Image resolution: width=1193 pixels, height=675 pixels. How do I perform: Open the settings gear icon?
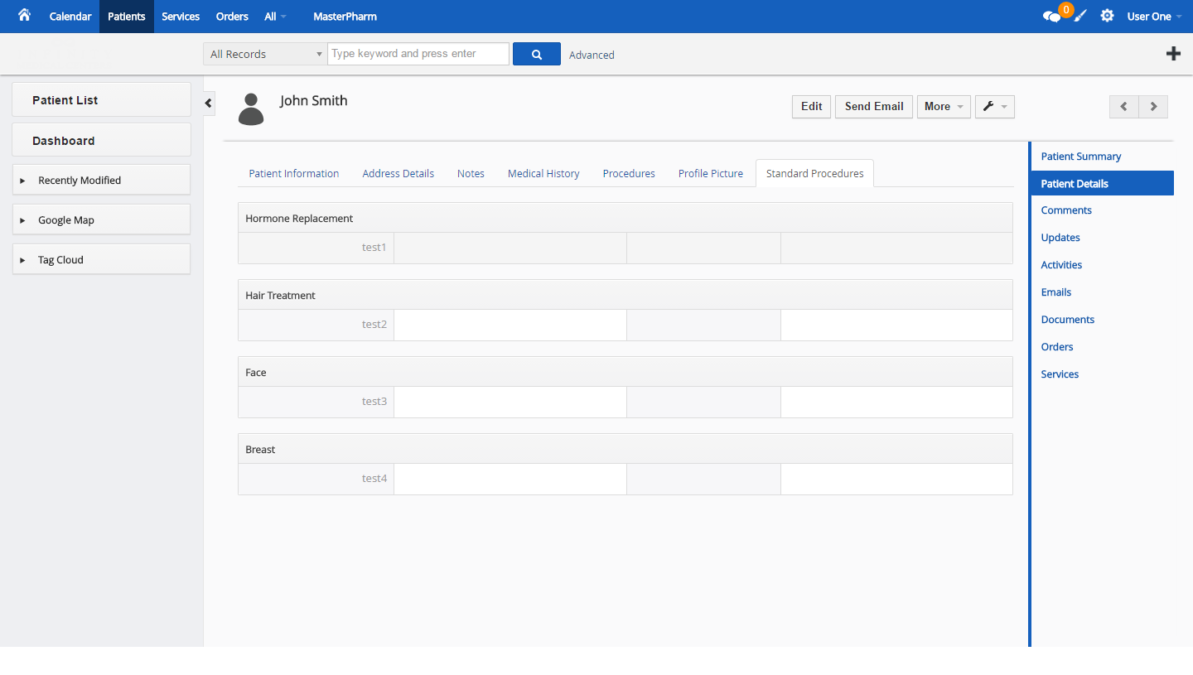[x=1106, y=15]
